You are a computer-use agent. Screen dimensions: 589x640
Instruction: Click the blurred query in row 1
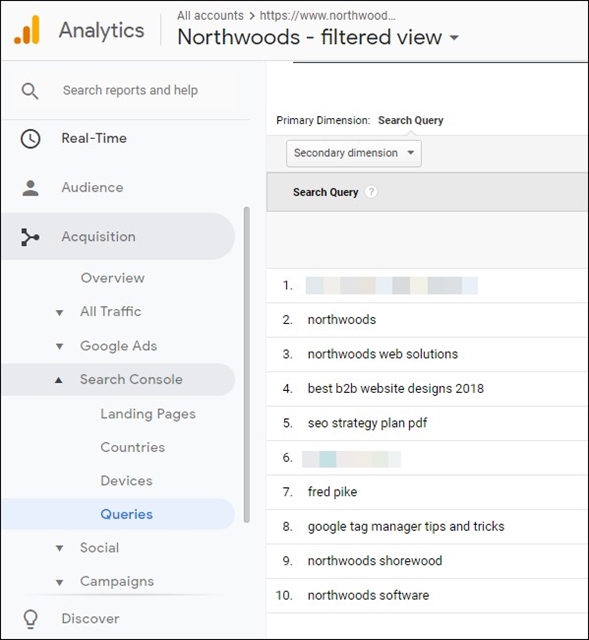pos(392,285)
